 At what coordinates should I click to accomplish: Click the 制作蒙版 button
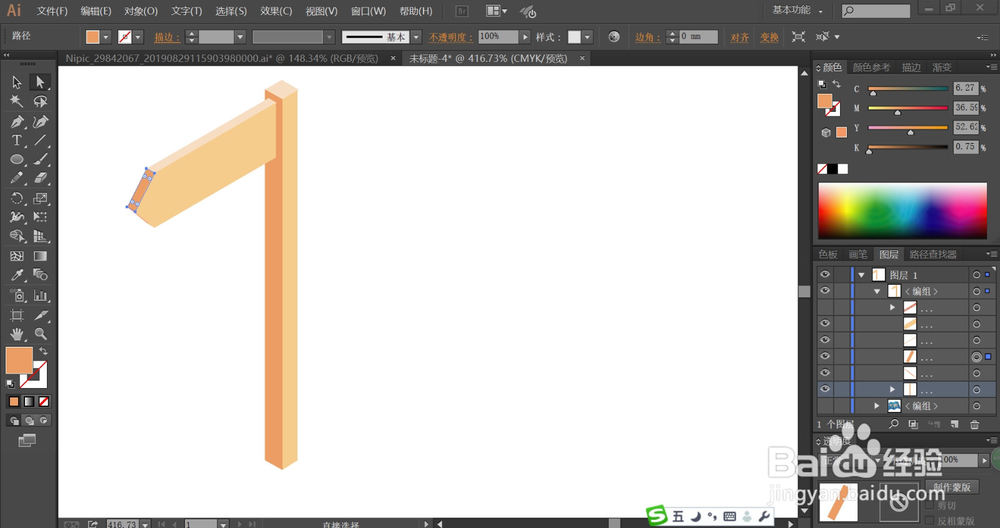point(952,487)
